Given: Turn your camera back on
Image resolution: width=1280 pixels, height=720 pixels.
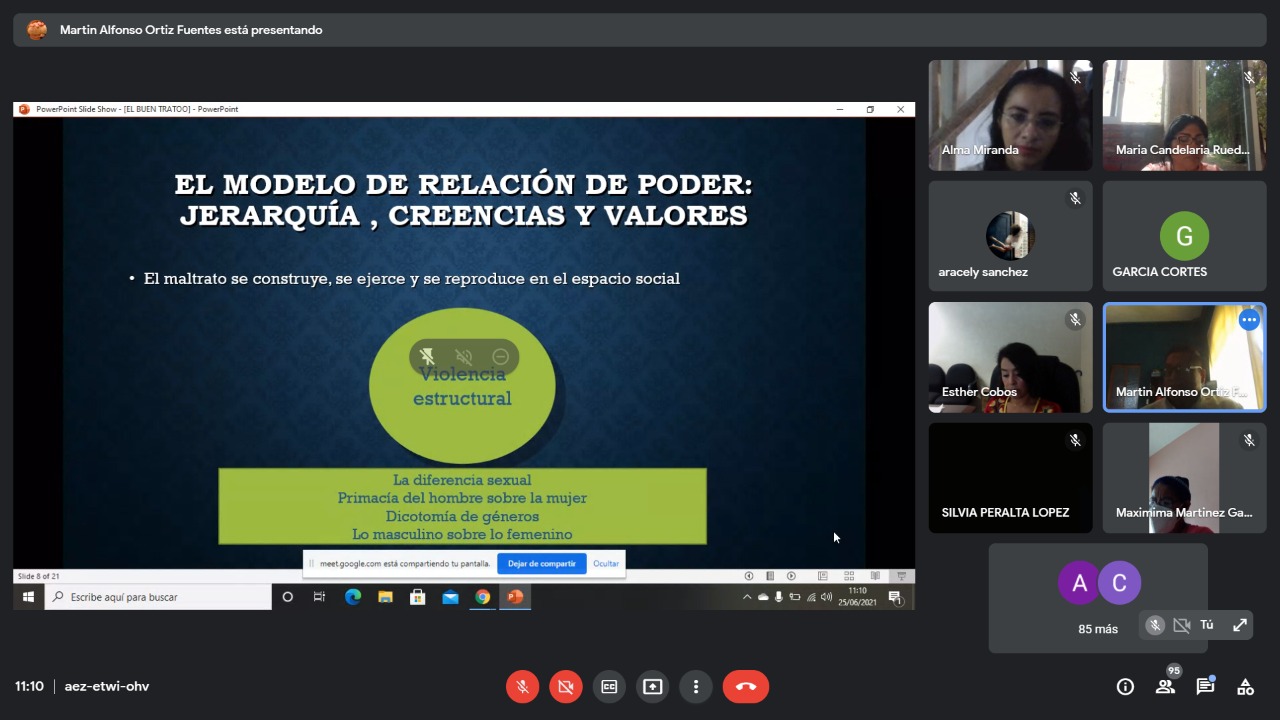Looking at the screenshot, I should 565,686.
